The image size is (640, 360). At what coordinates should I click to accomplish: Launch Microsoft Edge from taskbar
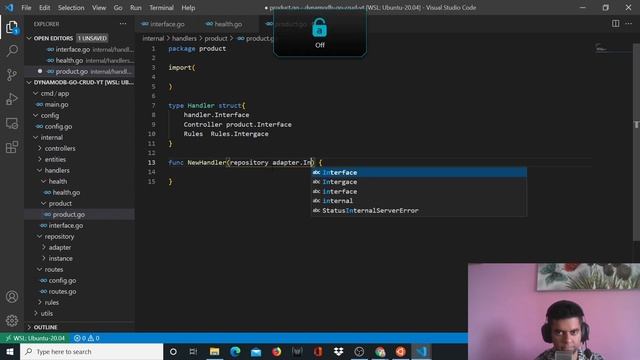[235, 351]
